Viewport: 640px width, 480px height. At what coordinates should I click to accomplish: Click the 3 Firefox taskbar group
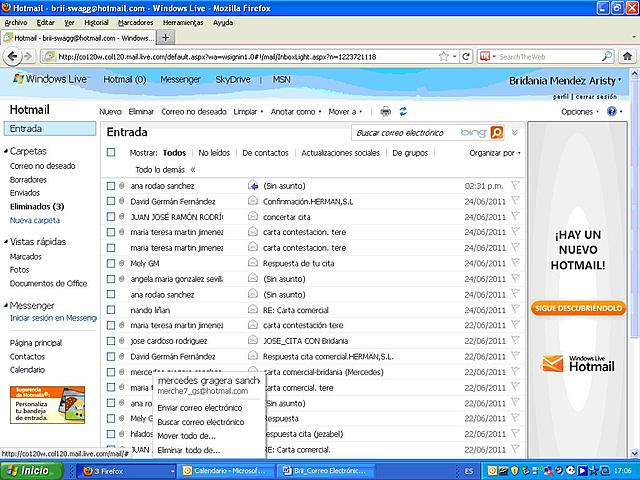(x=128, y=471)
